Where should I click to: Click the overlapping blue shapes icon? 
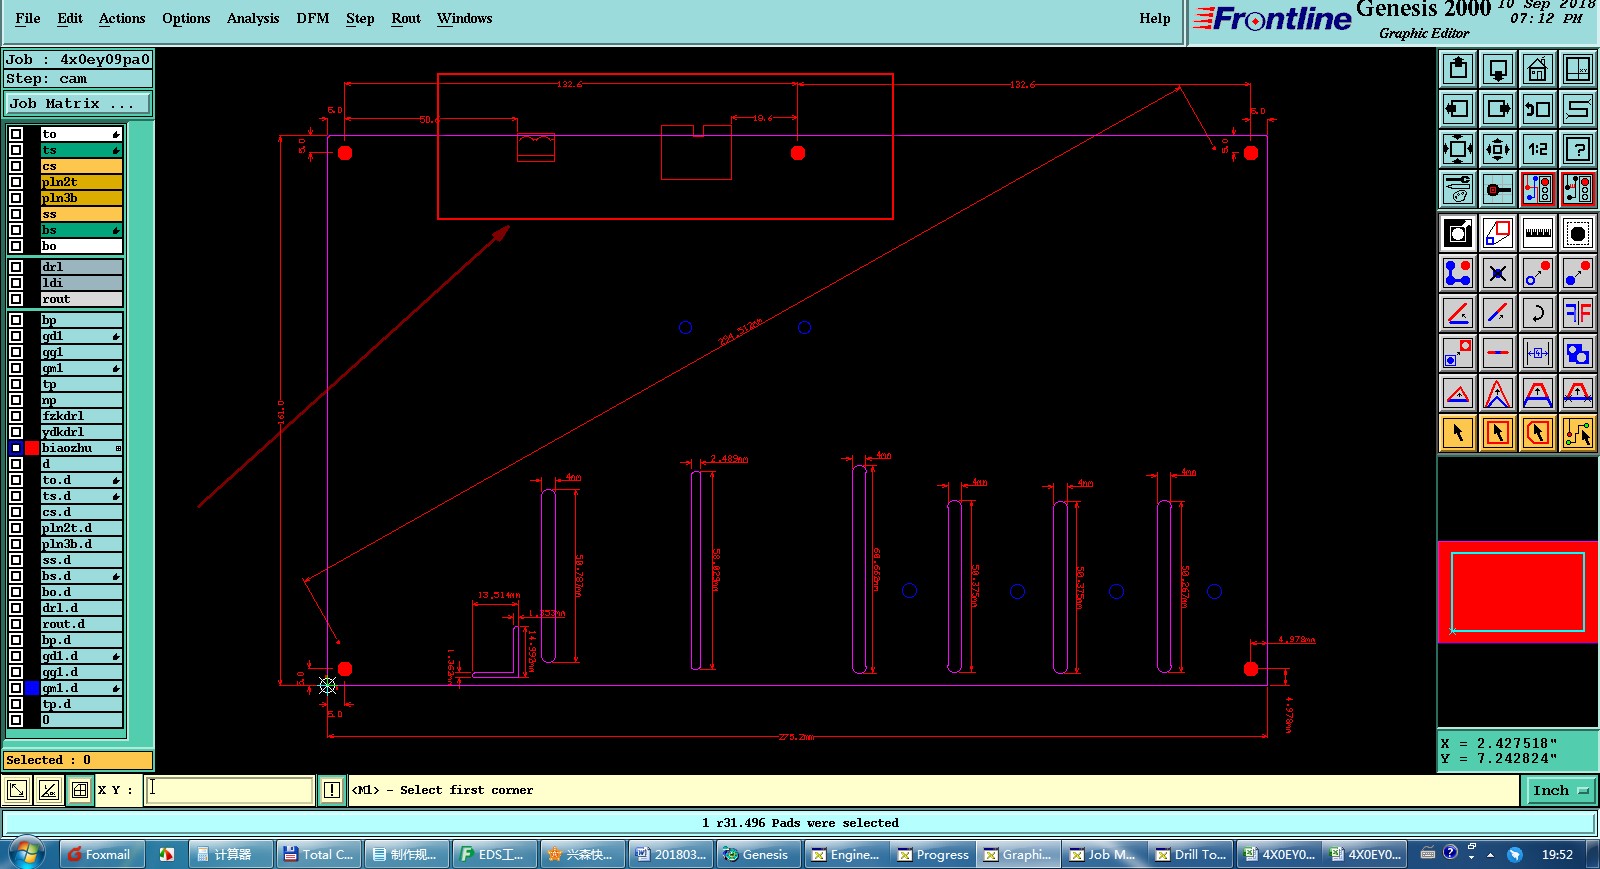1578,353
